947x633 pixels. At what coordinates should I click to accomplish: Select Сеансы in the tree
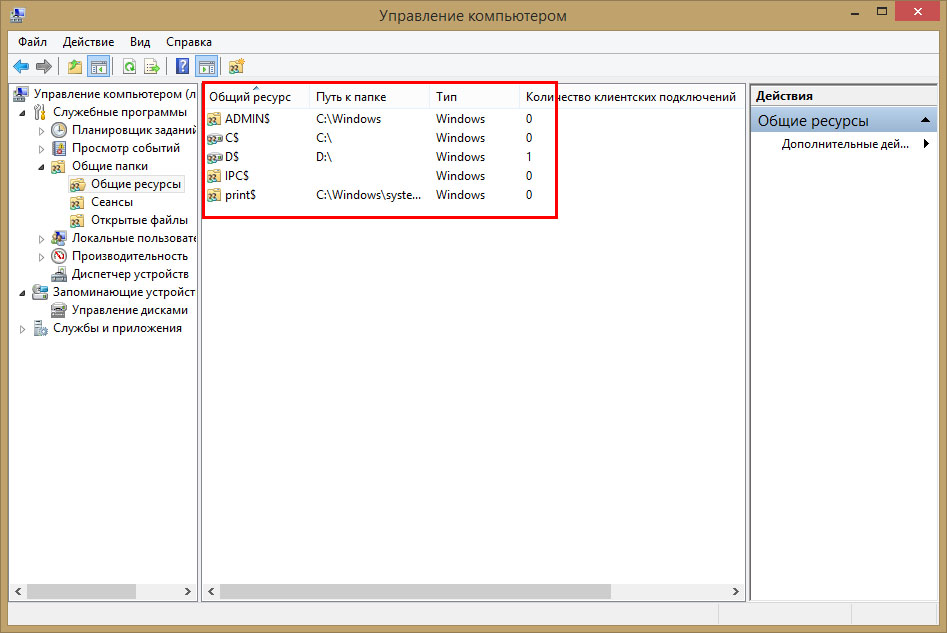point(112,202)
